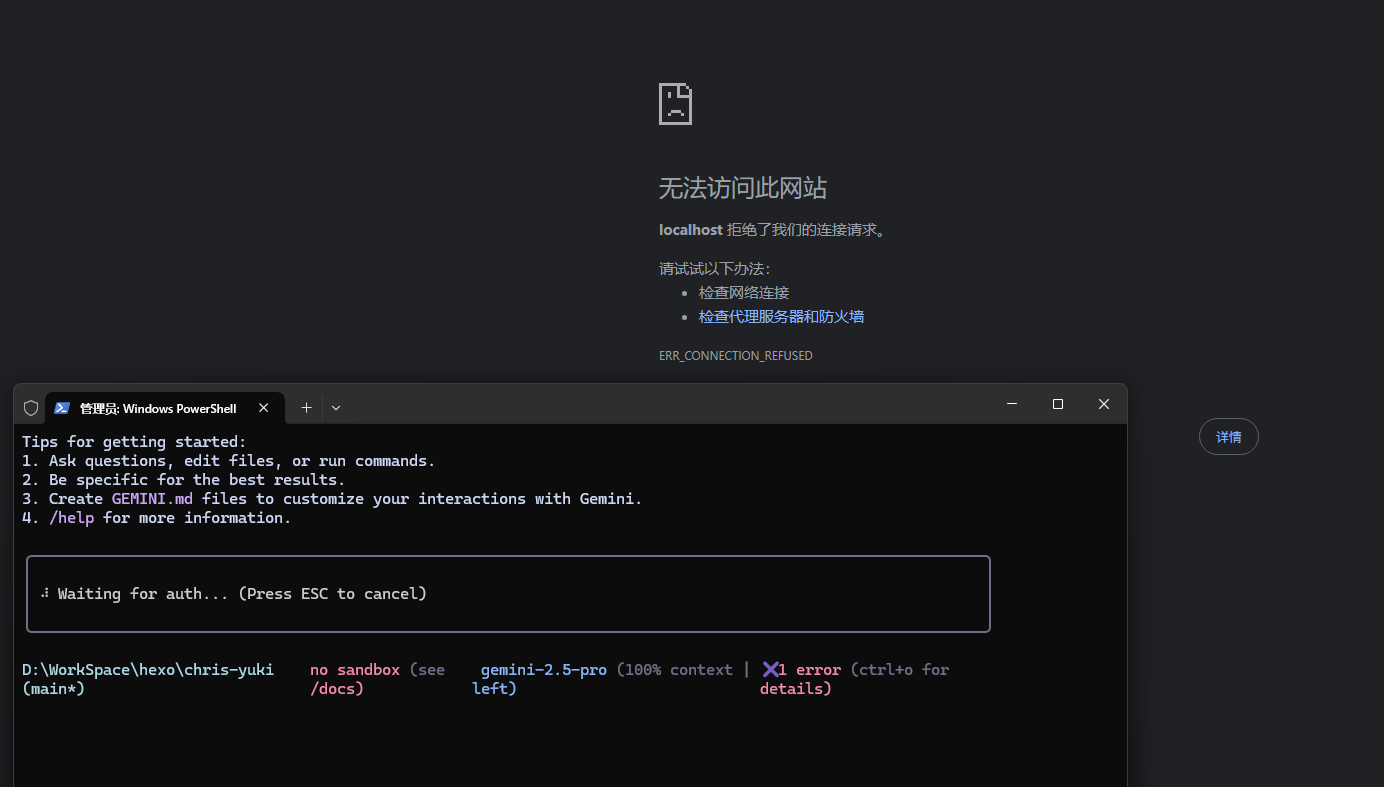The height and width of the screenshot is (787, 1384).
Task: Click the error indicator icon in Gemini status bar
Action: (773, 669)
